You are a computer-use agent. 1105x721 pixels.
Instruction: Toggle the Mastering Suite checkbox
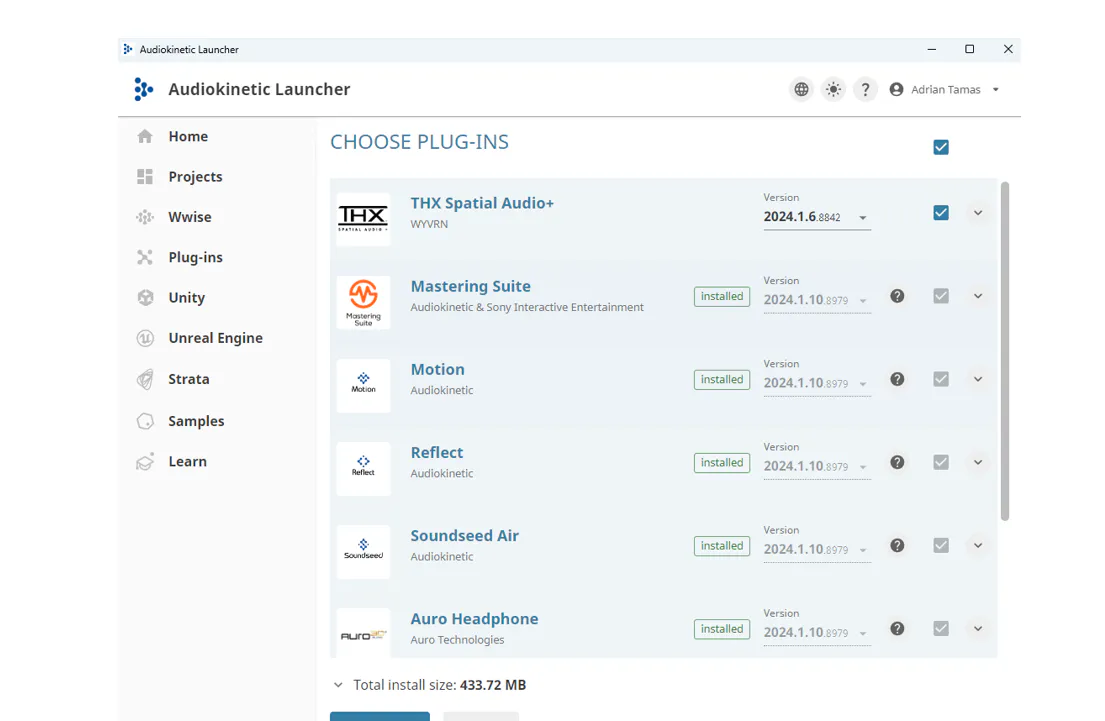pos(941,296)
